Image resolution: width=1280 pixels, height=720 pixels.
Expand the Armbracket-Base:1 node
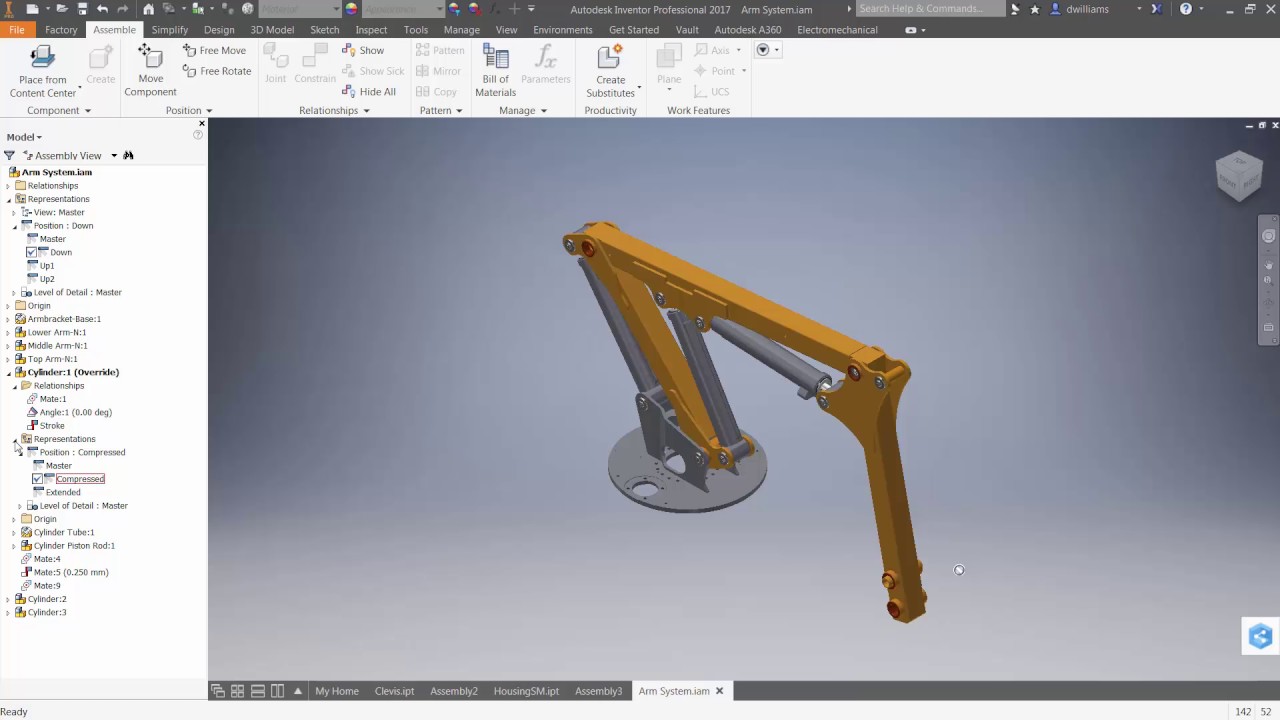8,319
